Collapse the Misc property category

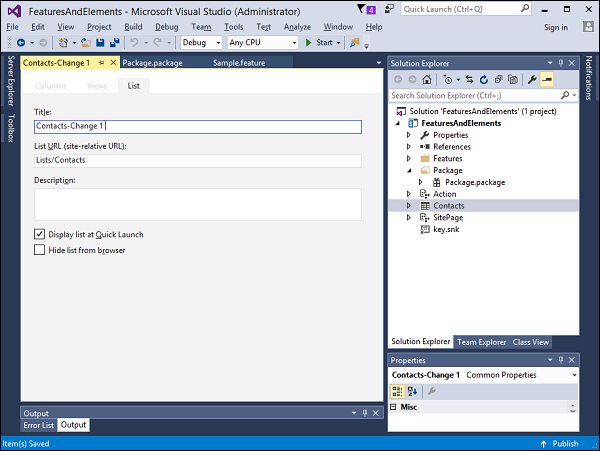[x=394, y=407]
